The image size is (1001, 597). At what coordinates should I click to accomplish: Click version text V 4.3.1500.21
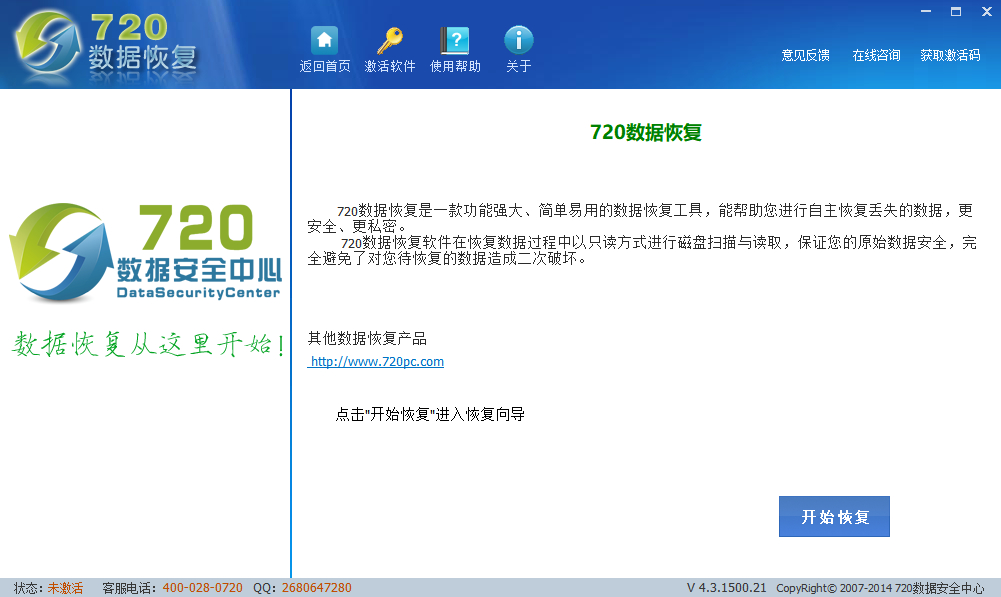coord(726,588)
